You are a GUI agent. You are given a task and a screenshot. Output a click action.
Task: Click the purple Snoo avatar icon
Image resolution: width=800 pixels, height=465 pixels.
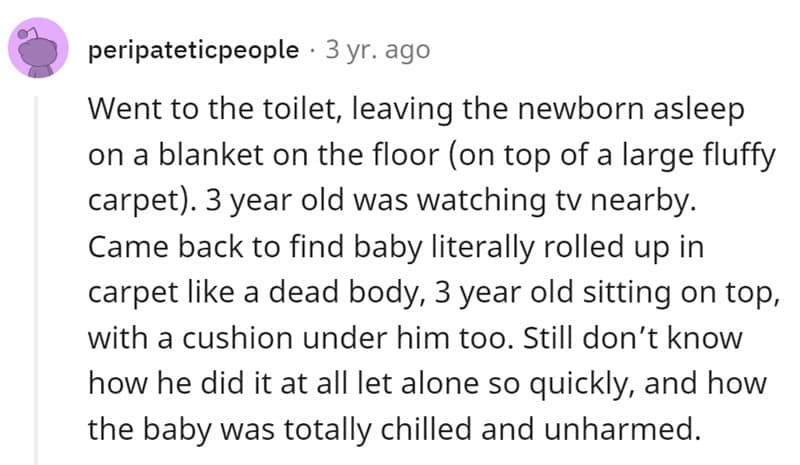pyautogui.click(x=39, y=50)
